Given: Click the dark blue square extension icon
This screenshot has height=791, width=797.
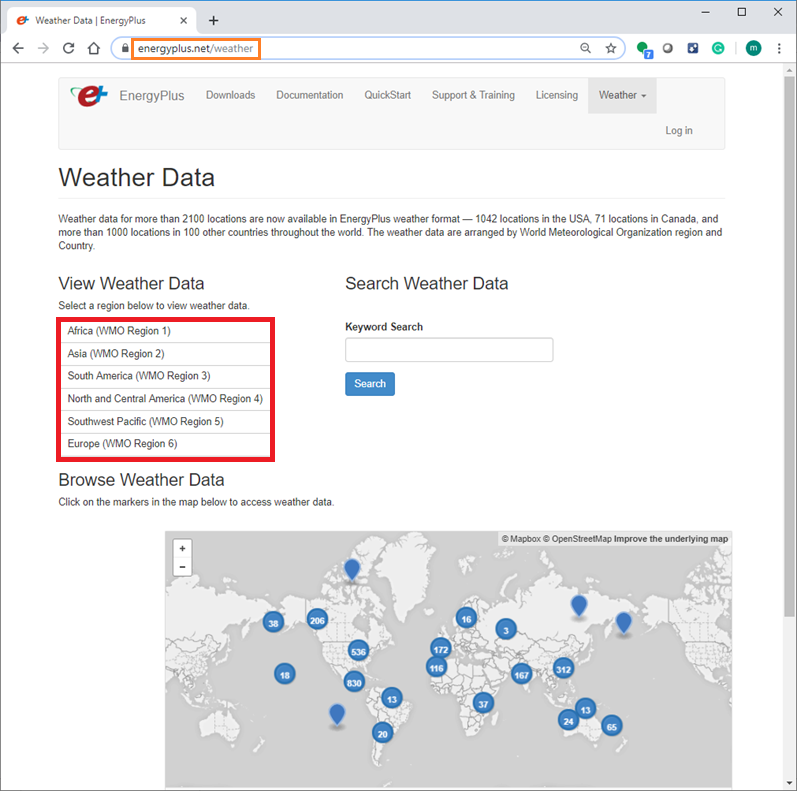Looking at the screenshot, I should pyautogui.click(x=692, y=48).
